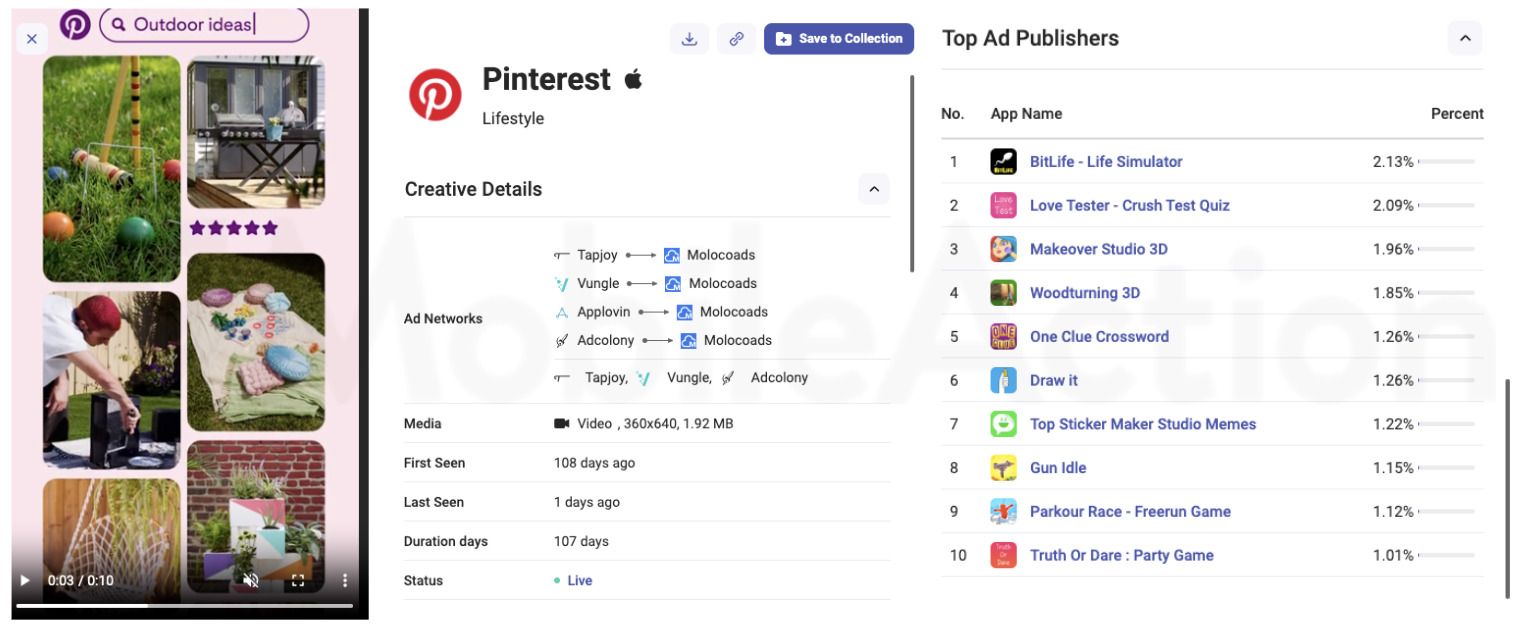The height and width of the screenshot is (630, 1532).
Task: Open One Clue Crossword publisher
Action: tap(1100, 337)
